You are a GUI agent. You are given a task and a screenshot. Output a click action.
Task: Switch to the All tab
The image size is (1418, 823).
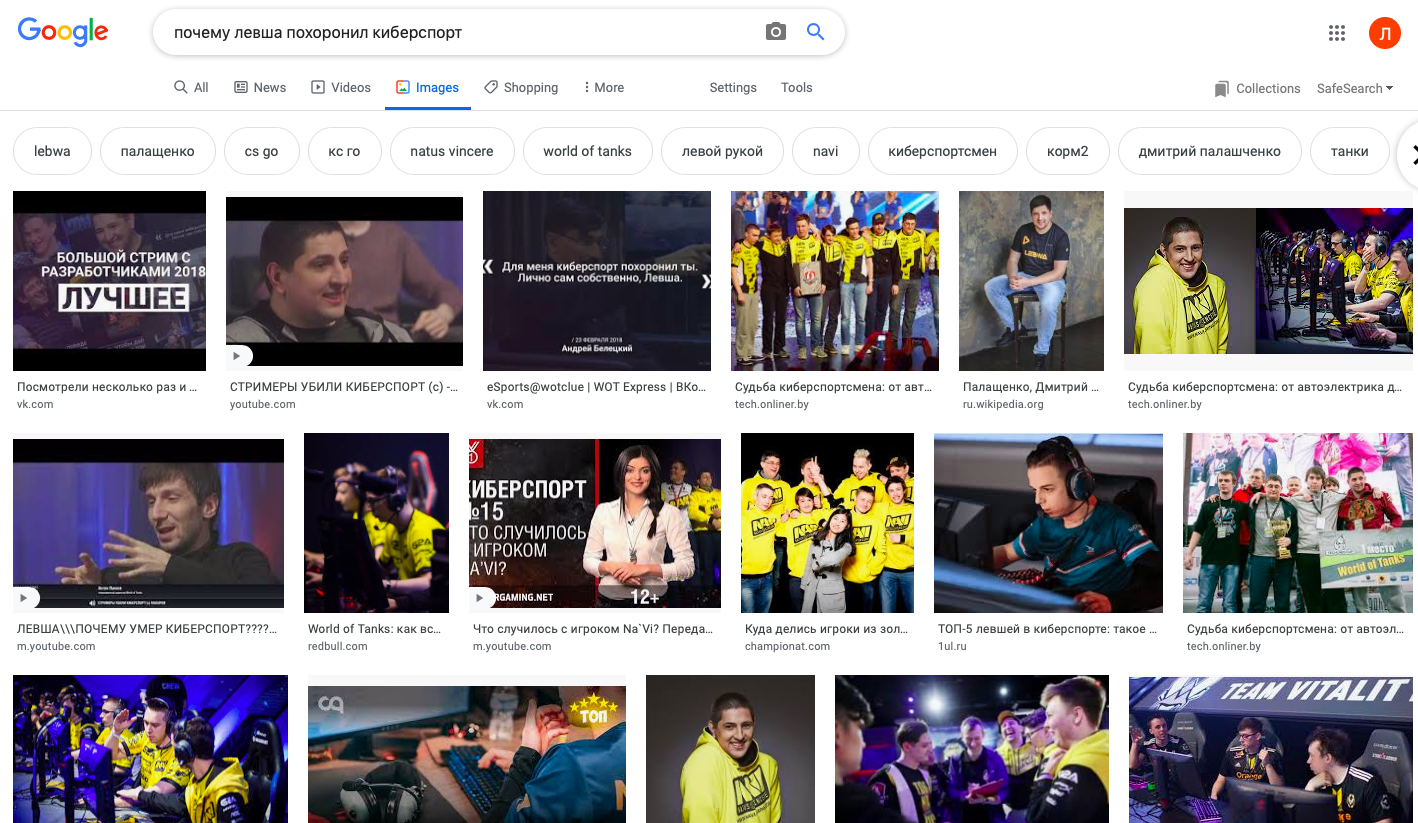coord(191,87)
